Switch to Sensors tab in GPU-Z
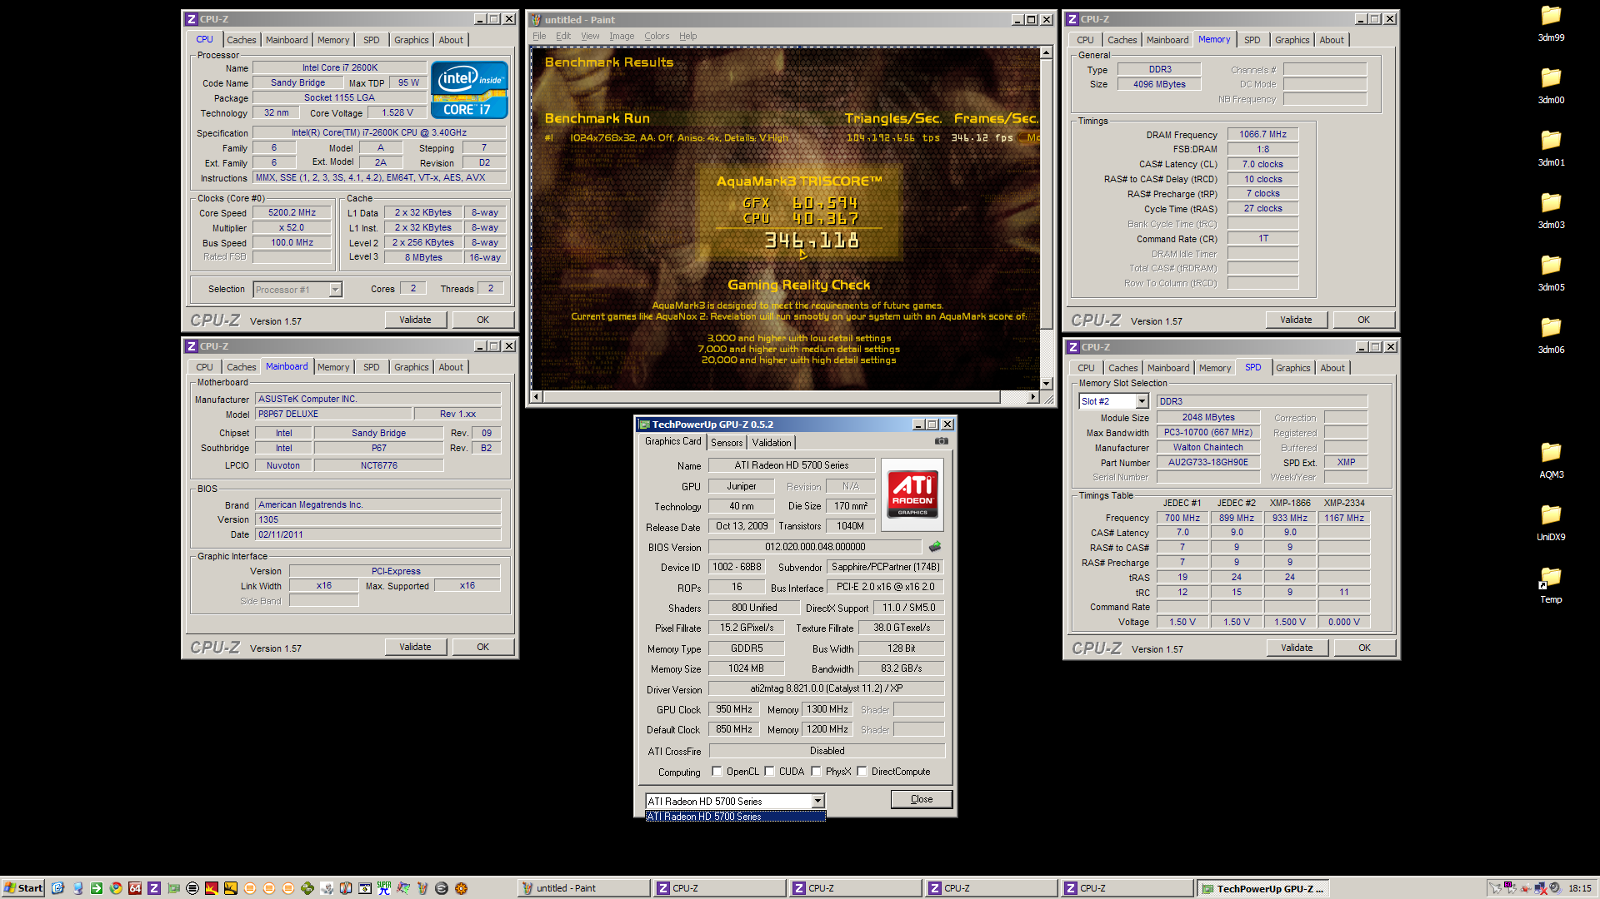This screenshot has height=899, width=1600. tap(727, 442)
